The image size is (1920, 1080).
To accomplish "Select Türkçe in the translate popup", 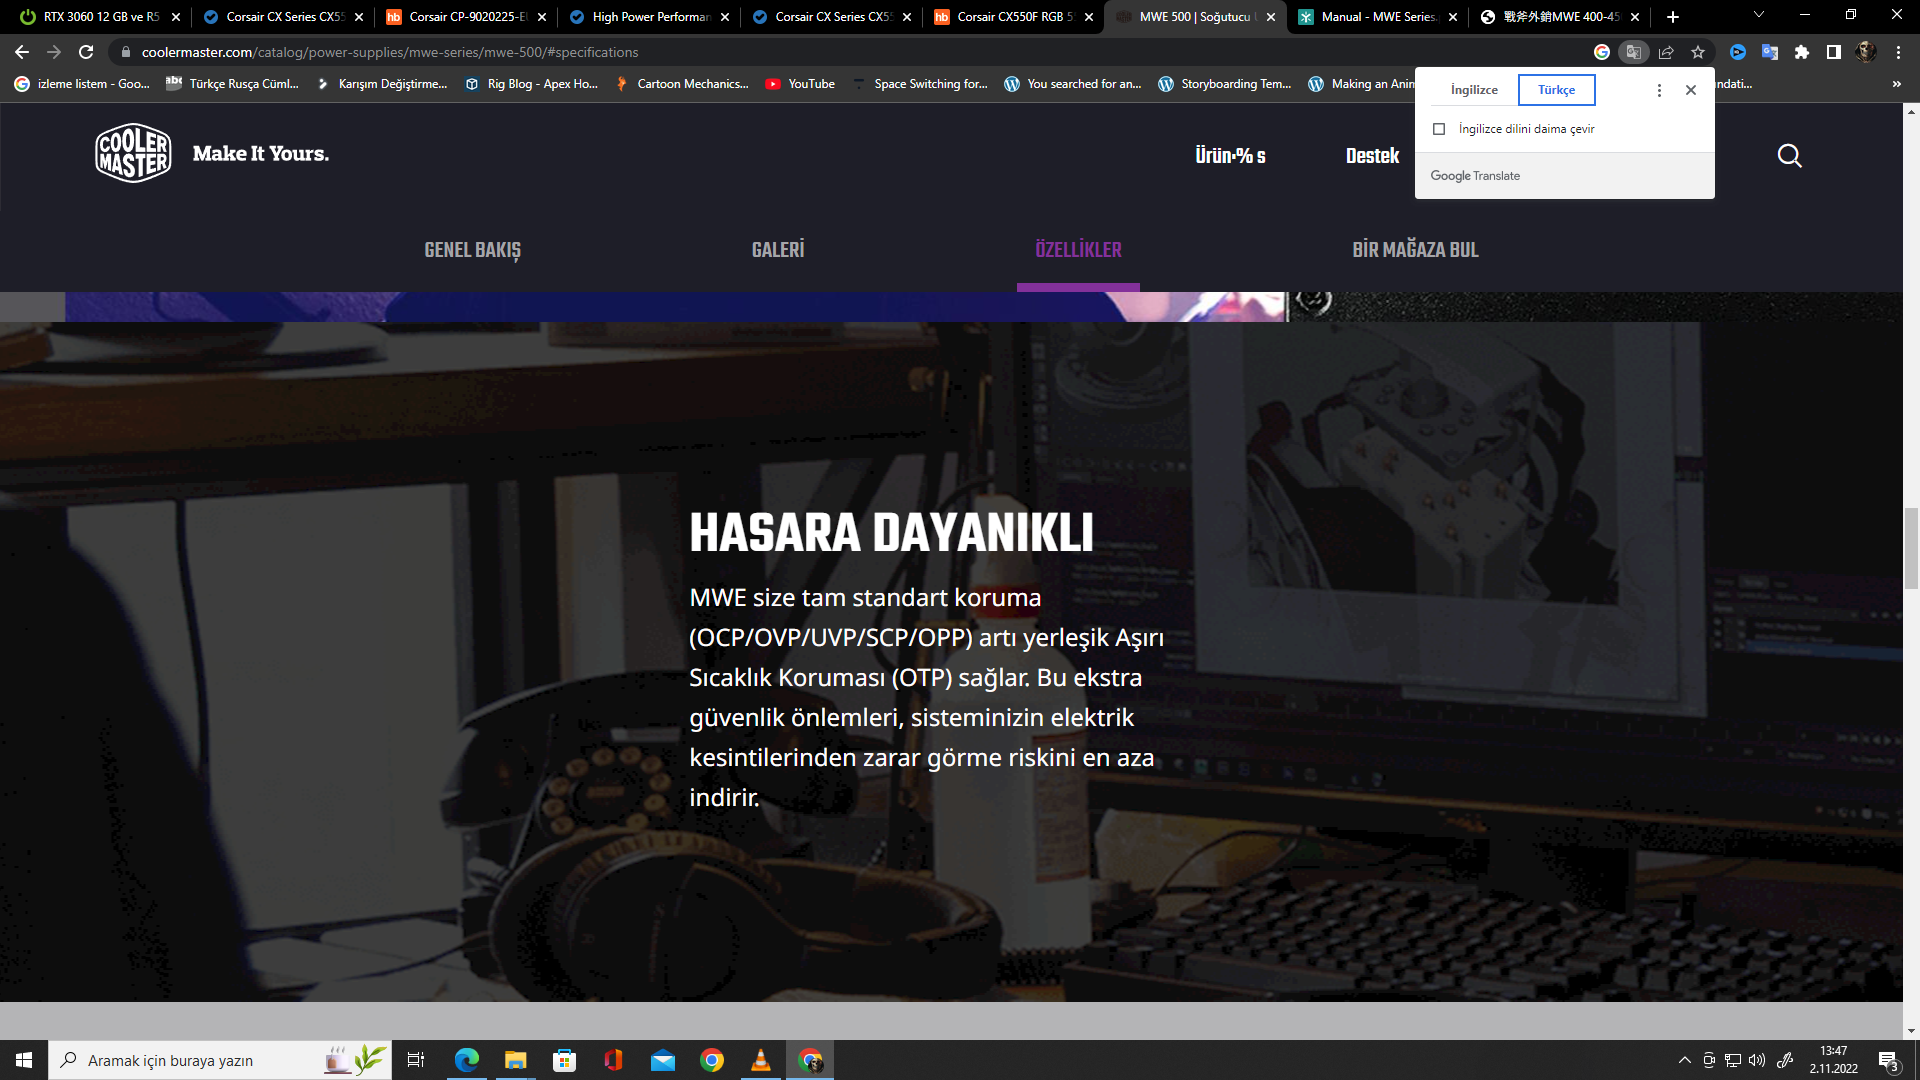I will 1556,90.
